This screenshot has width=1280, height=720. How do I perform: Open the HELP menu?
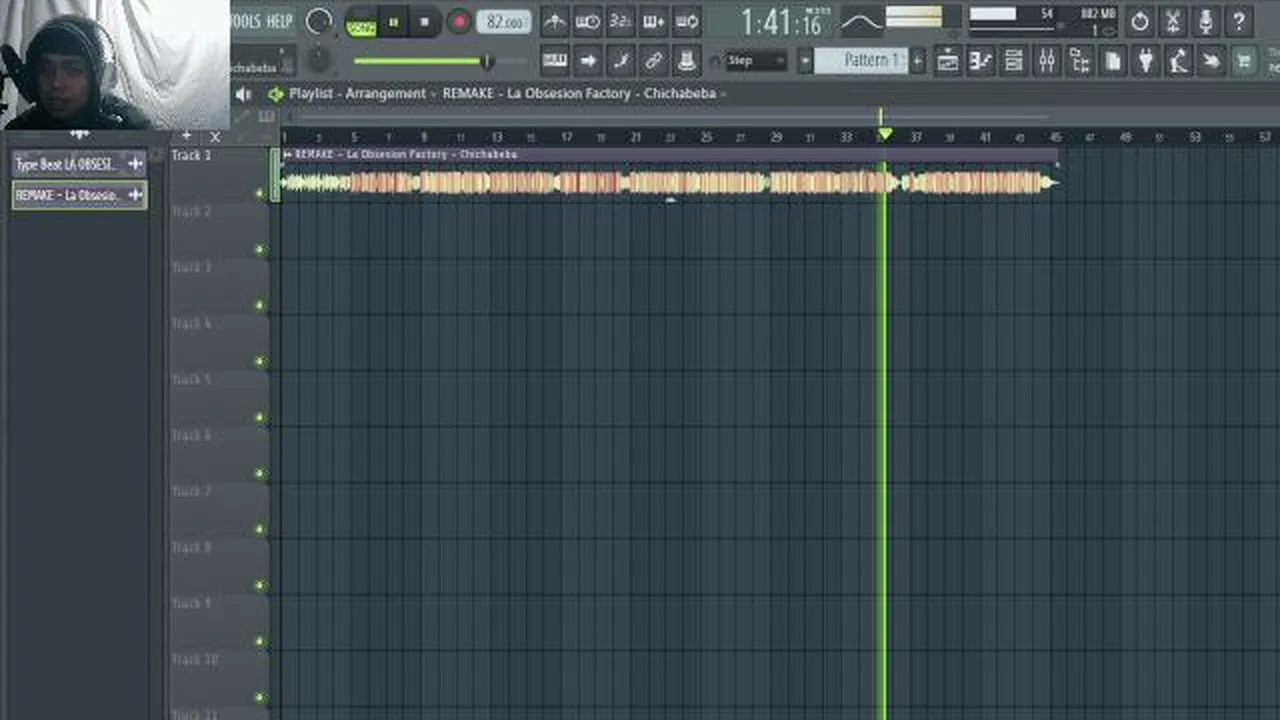pyautogui.click(x=279, y=21)
